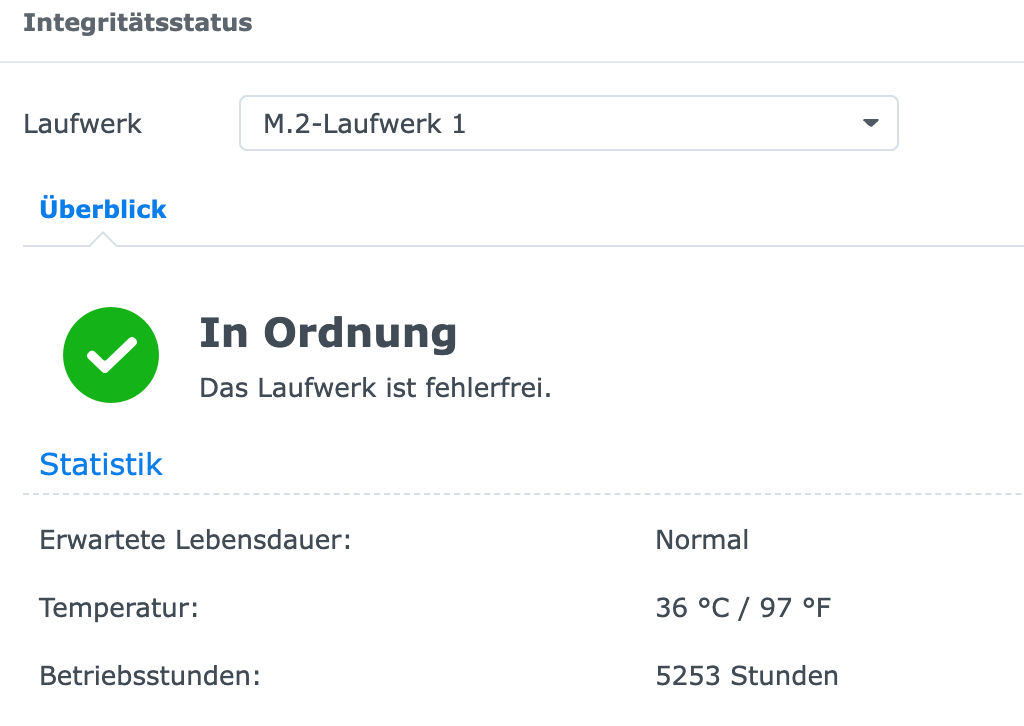Click the Normal lifespan value
Image resolution: width=1024 pixels, height=726 pixels.
702,540
